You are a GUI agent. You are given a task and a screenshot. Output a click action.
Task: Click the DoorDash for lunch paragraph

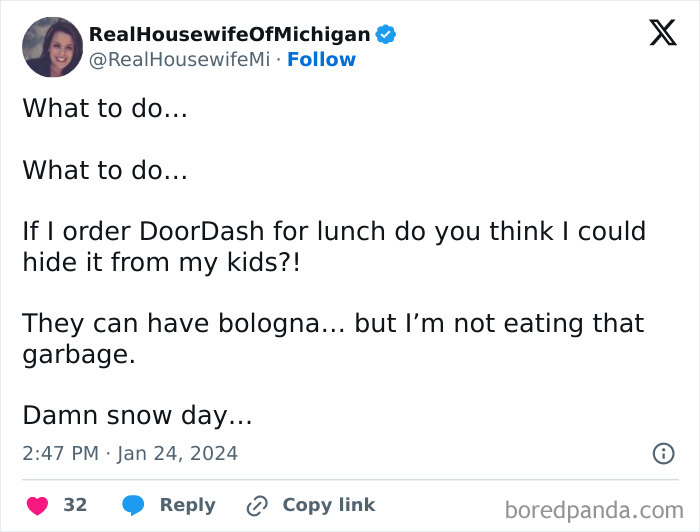click(x=334, y=246)
